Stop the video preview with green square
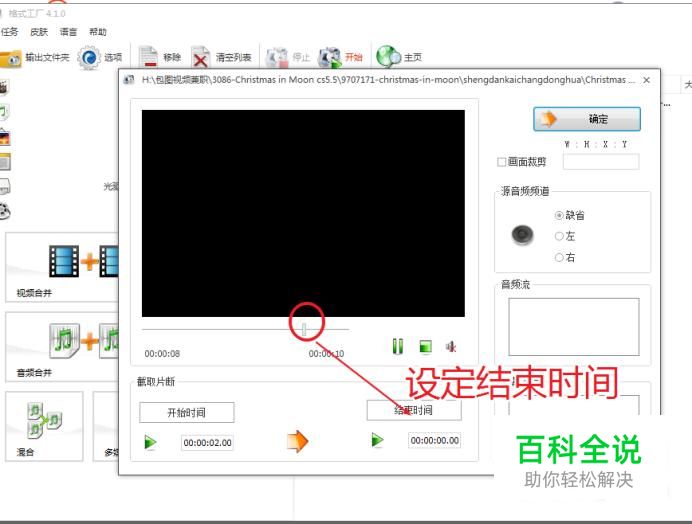This screenshot has height=524, width=692. 425,347
